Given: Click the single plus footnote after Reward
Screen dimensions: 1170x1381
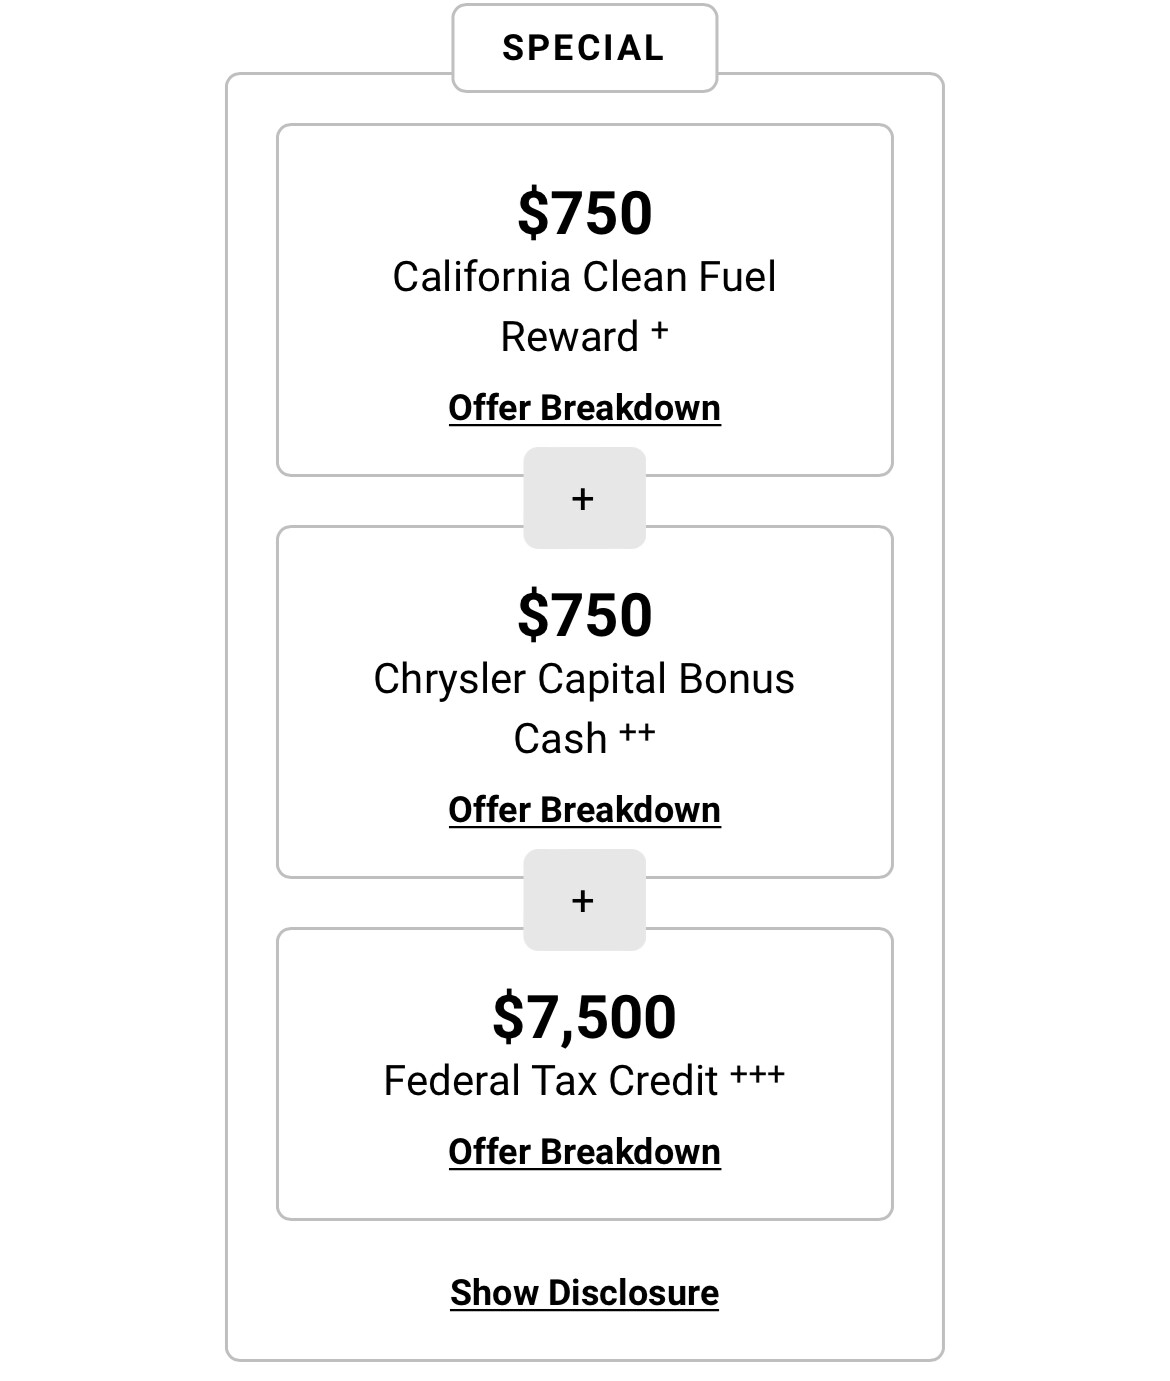Looking at the screenshot, I should coord(659,330).
